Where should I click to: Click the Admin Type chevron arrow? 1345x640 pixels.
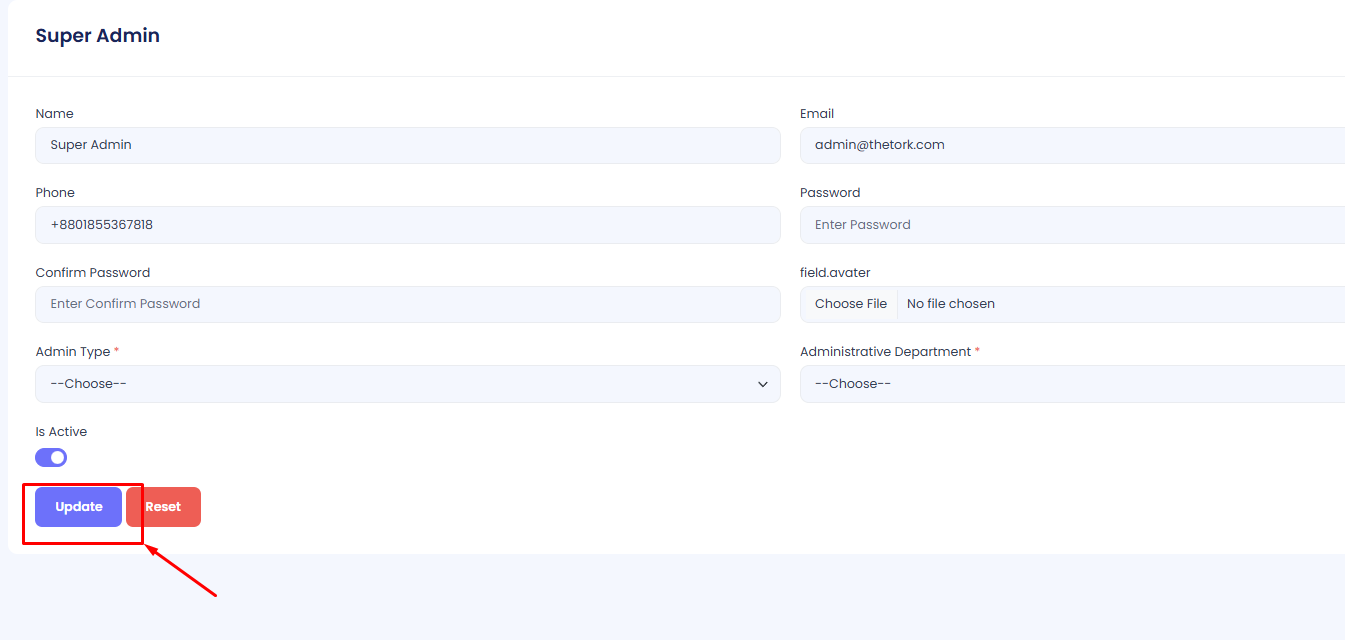coord(763,384)
